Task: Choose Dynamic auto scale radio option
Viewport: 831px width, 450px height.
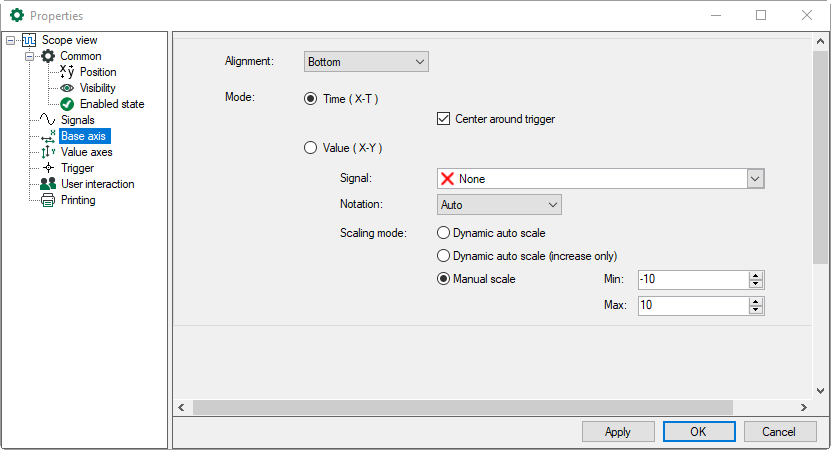Action: tap(444, 233)
